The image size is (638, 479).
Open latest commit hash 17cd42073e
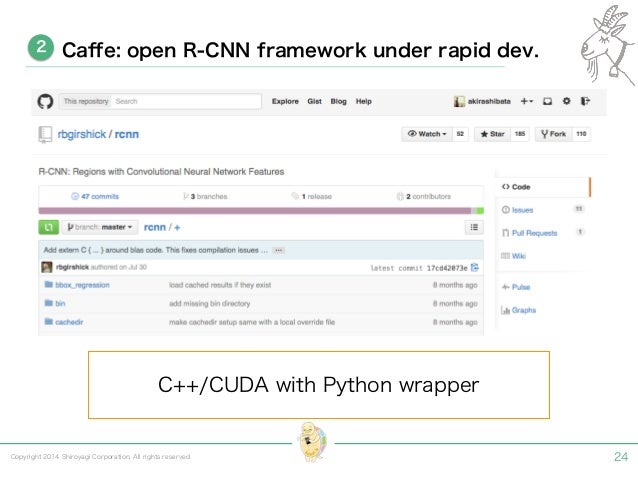pyautogui.click(x=447, y=268)
